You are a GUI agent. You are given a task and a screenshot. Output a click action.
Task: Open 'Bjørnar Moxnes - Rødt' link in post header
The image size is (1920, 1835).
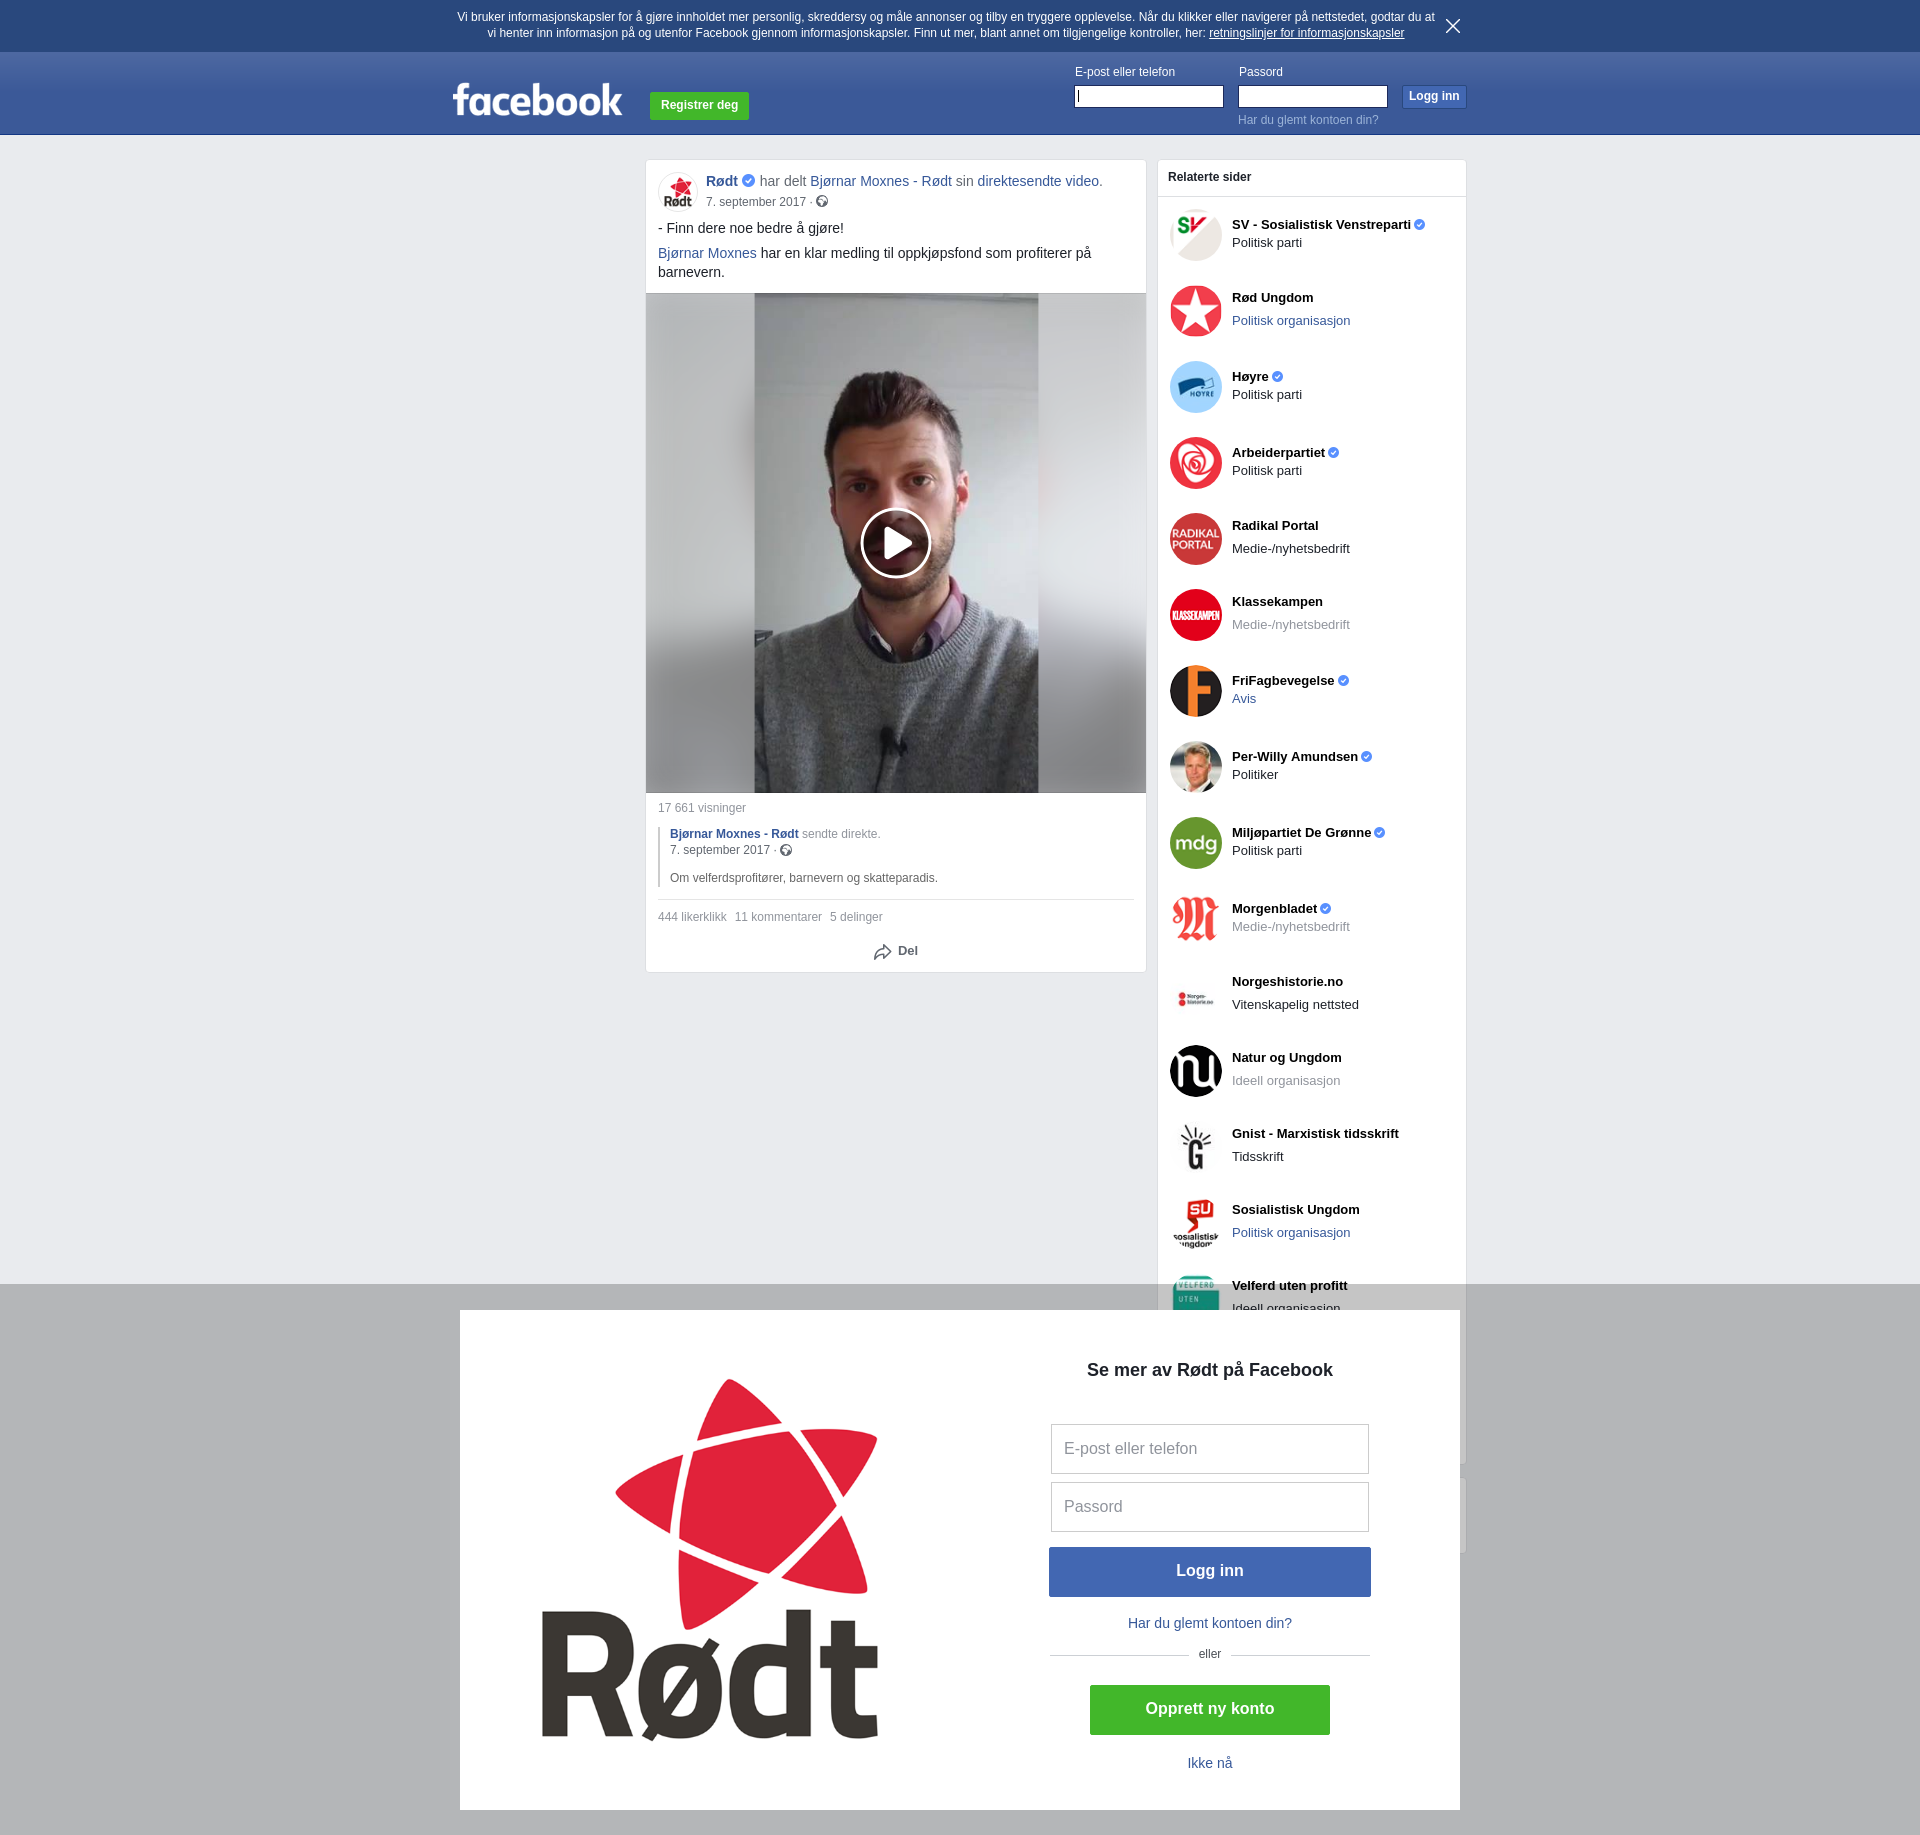coord(881,181)
